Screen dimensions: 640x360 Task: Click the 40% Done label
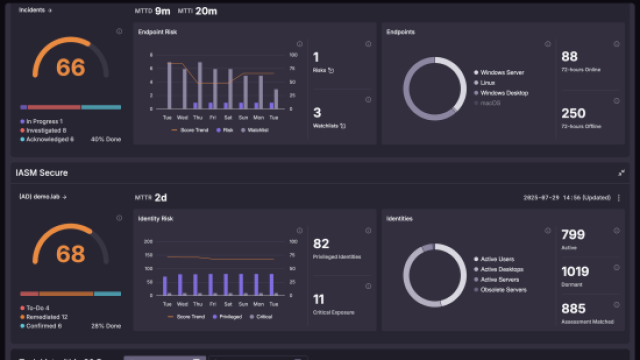point(106,140)
